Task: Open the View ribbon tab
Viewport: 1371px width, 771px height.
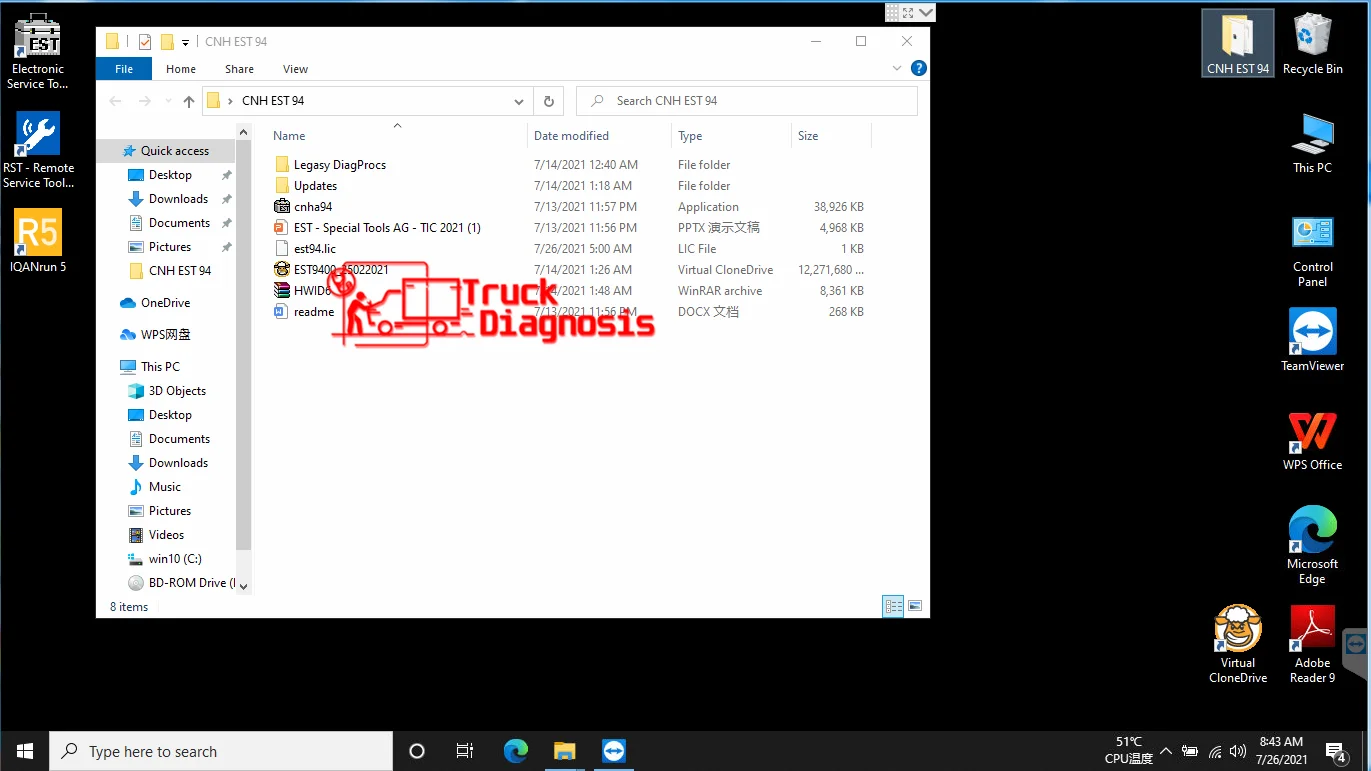Action: pyautogui.click(x=295, y=69)
